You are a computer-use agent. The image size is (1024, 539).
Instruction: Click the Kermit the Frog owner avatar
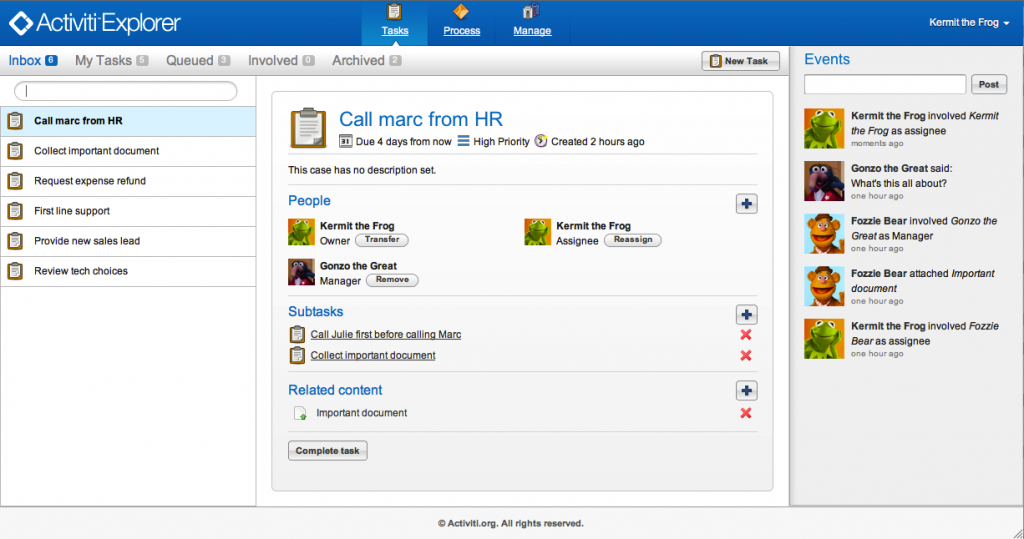301,233
